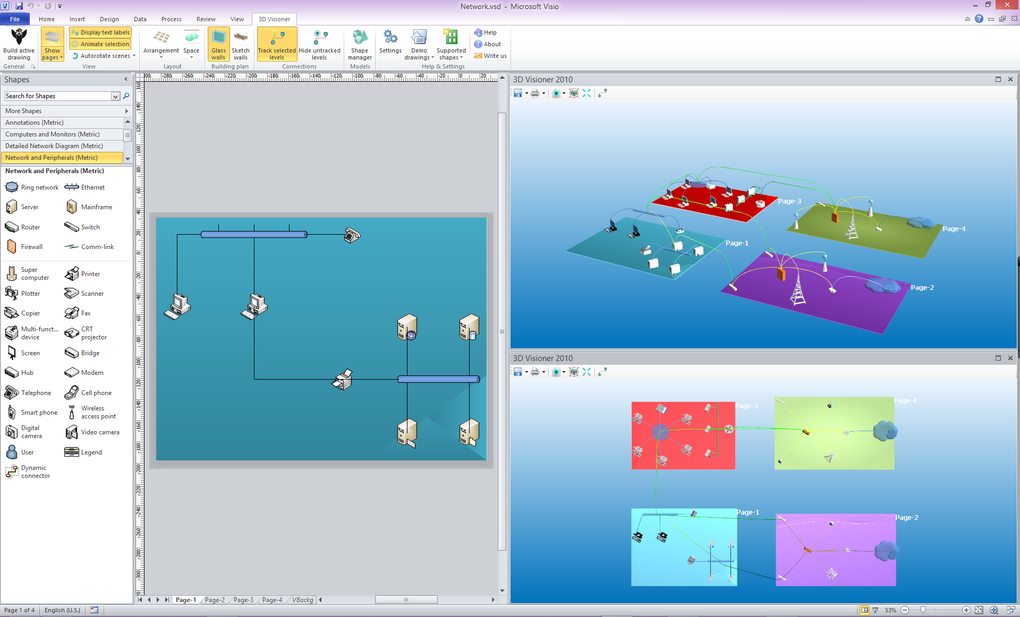Click zoom out minus button in status bar

click(x=905, y=610)
